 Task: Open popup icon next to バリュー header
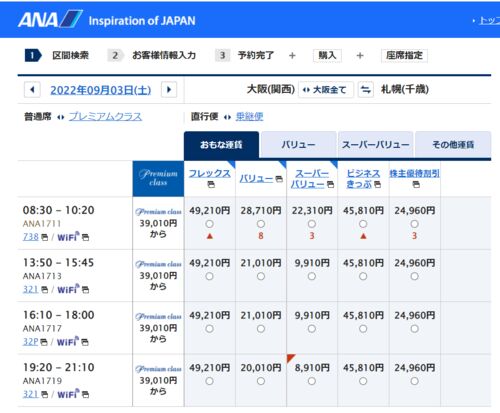tap(279, 179)
